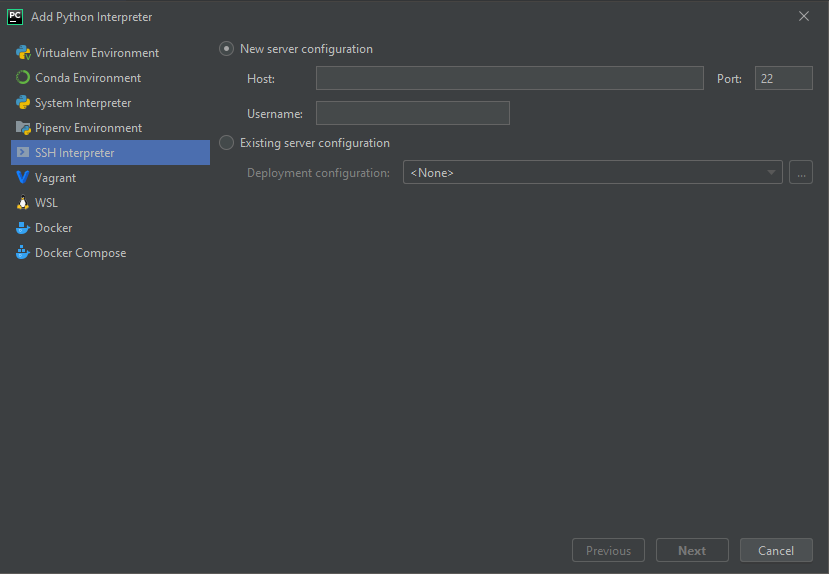Pick the Vagrant interpreter type
The height and width of the screenshot is (574, 829).
110,178
